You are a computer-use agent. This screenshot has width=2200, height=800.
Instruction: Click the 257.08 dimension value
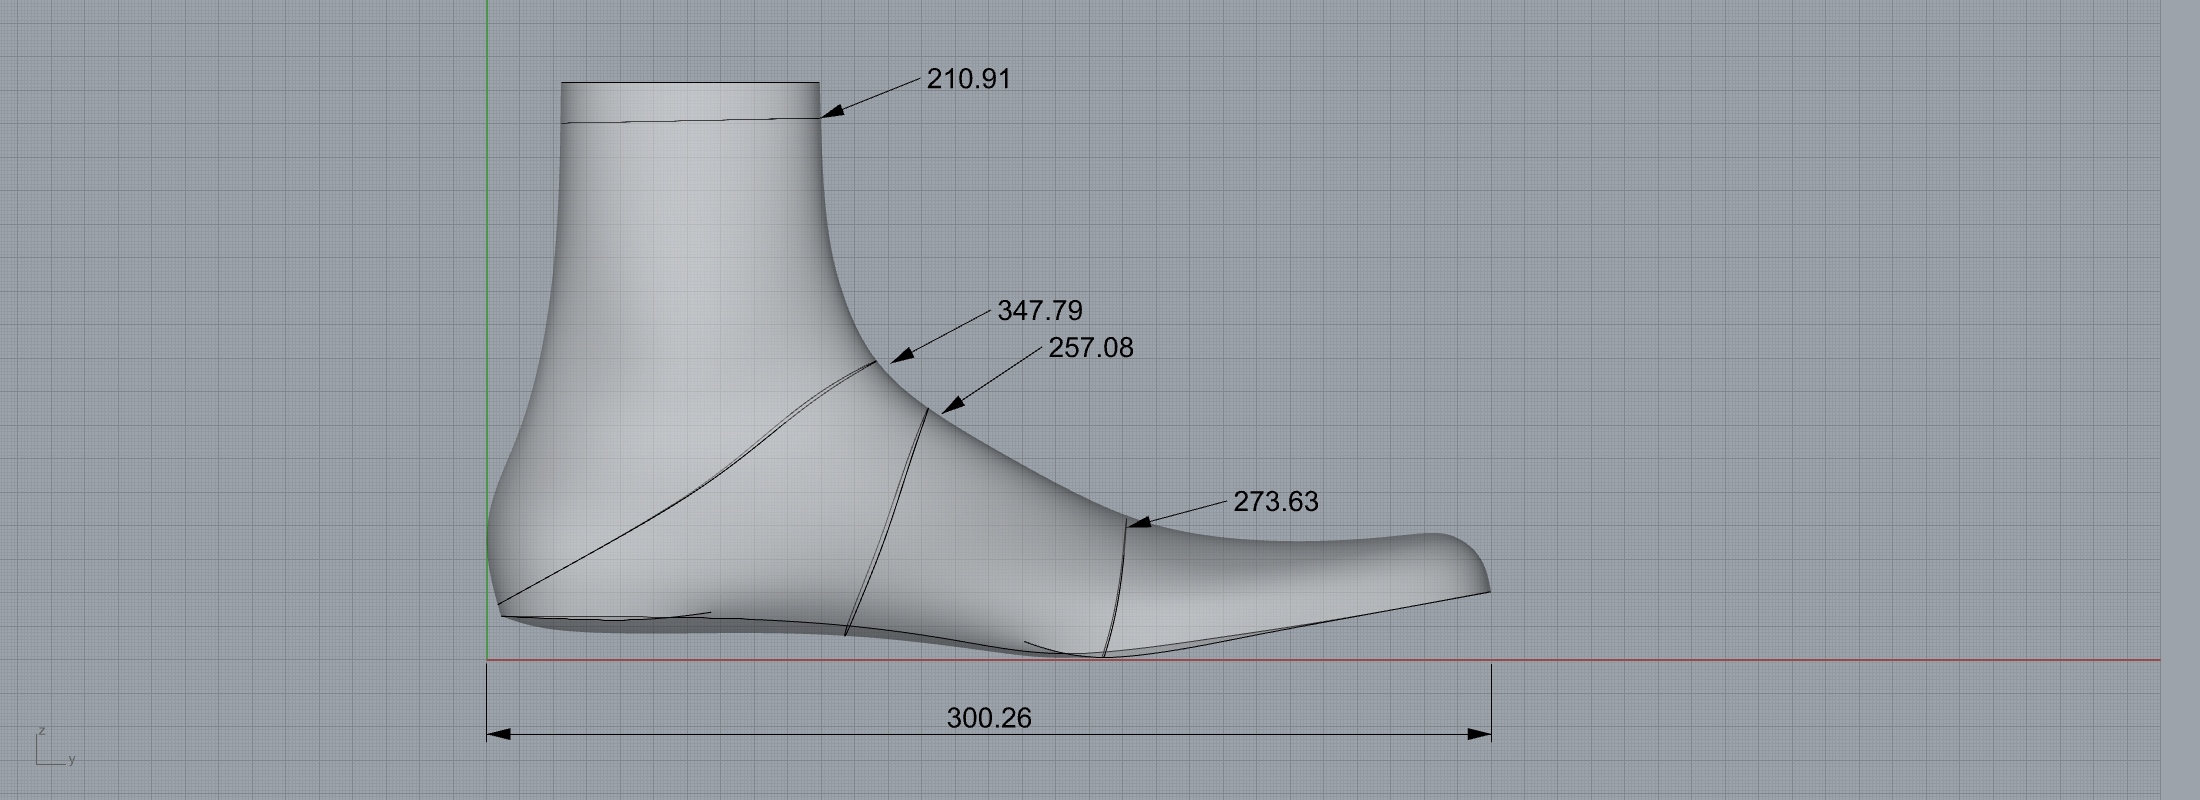[1090, 348]
